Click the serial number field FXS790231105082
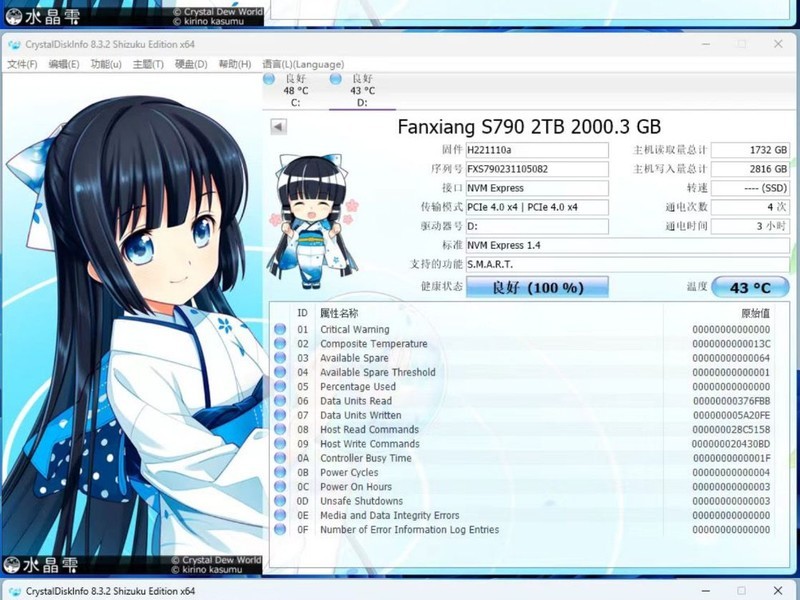 (537, 169)
